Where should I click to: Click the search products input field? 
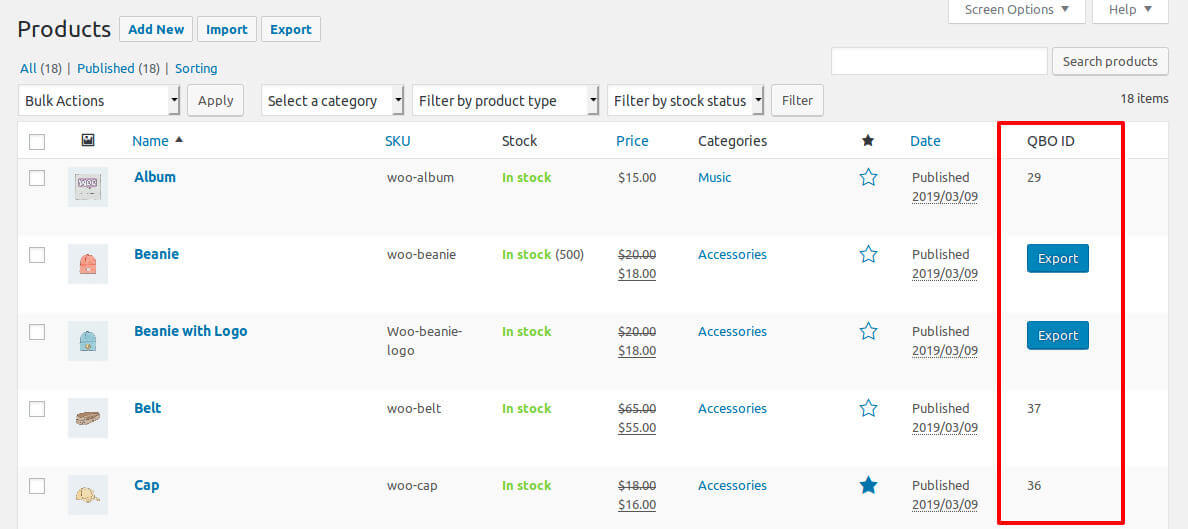click(x=939, y=61)
